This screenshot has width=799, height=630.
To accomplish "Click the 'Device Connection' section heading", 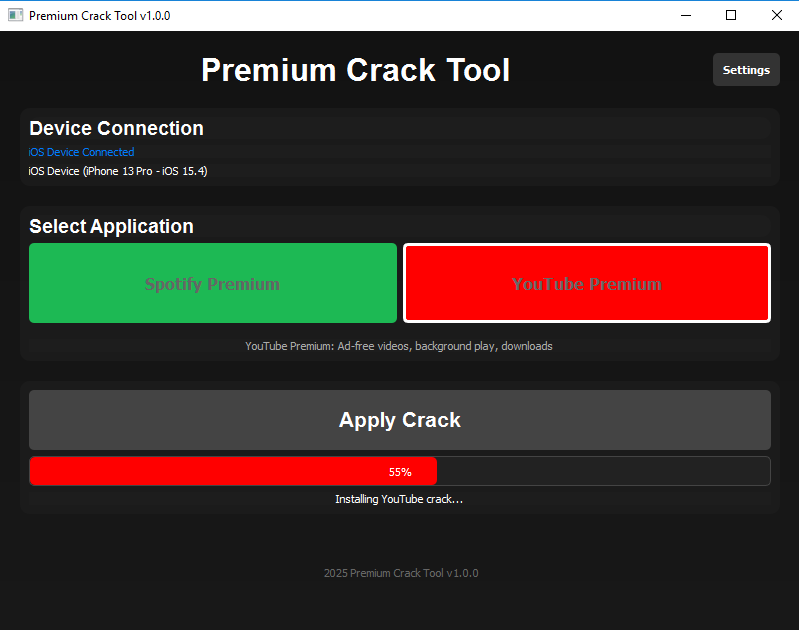I will [116, 128].
